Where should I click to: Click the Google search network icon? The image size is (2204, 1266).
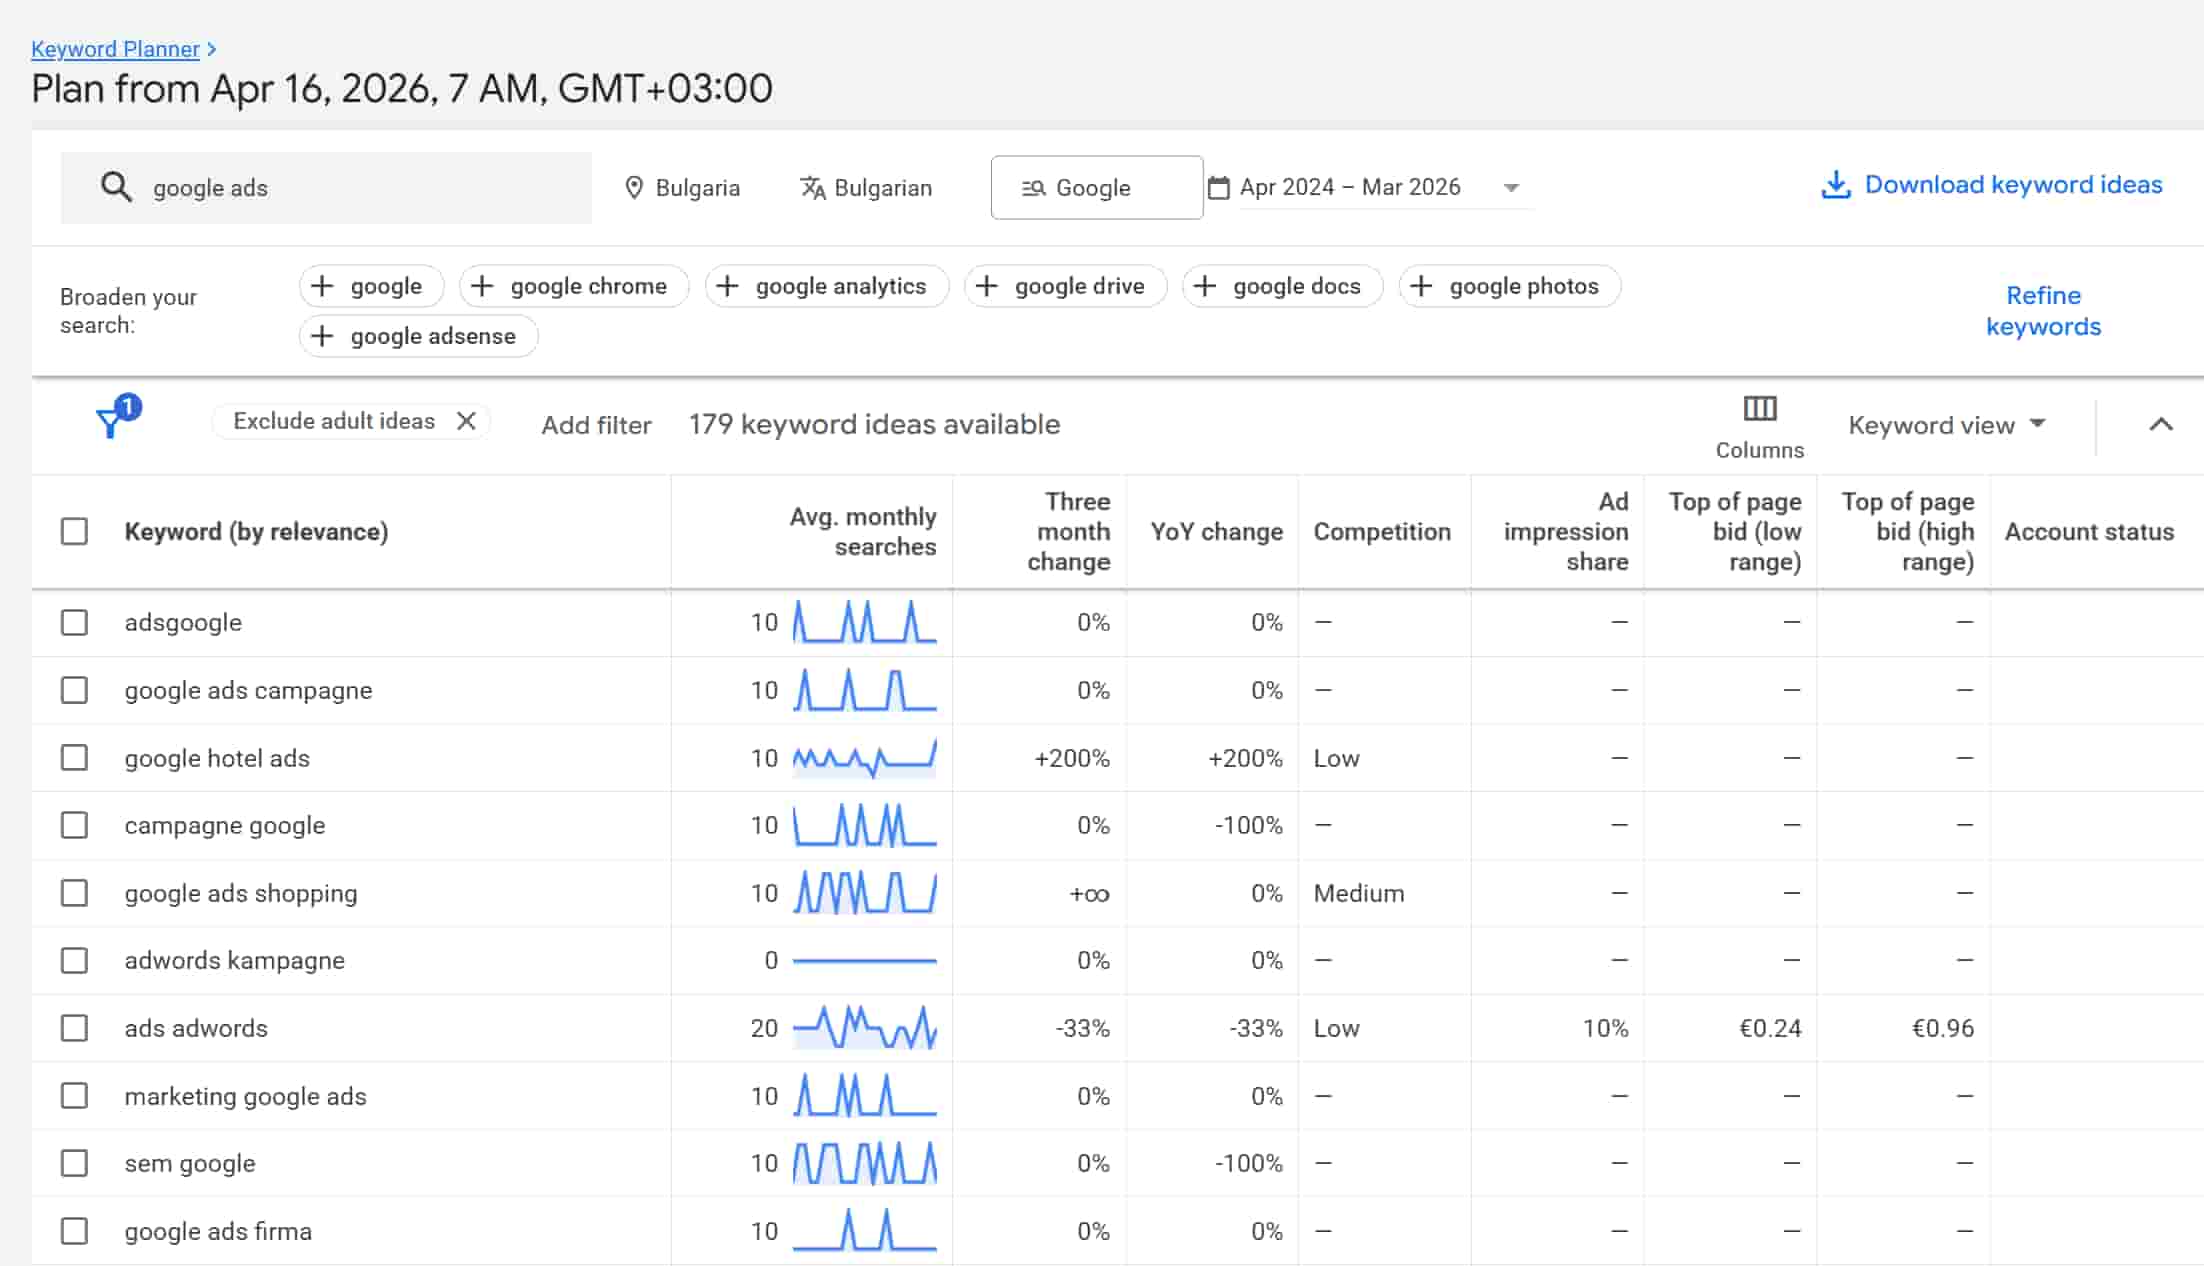click(x=1033, y=188)
